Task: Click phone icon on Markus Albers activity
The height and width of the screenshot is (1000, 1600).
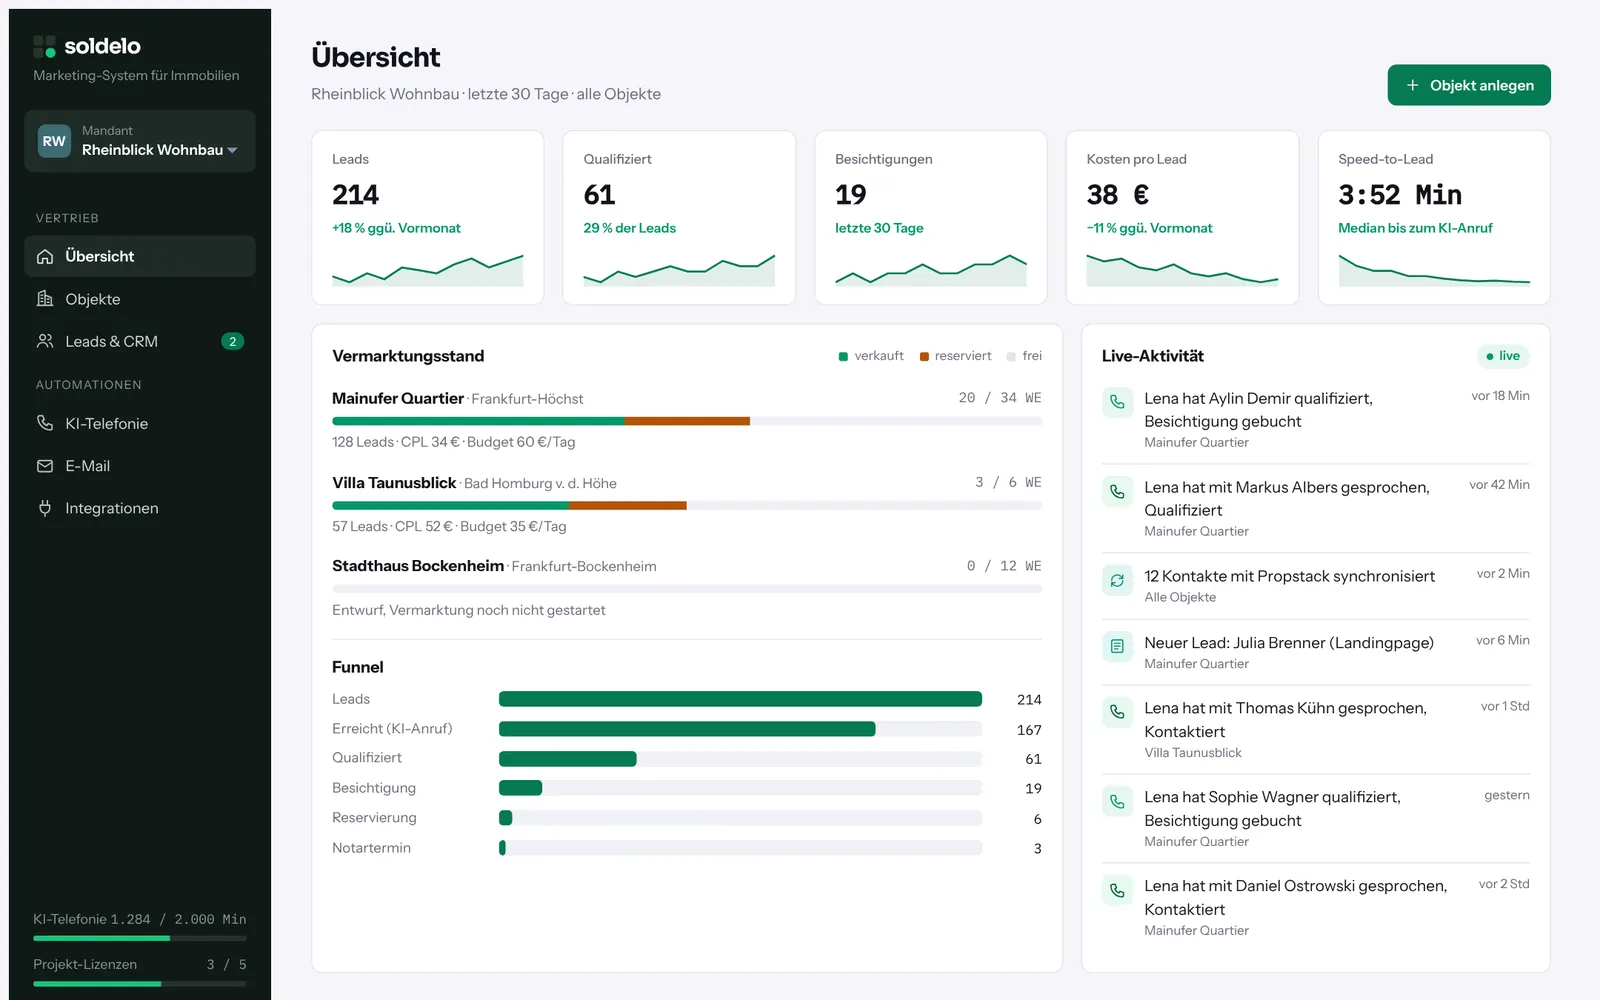Action: point(1117,492)
